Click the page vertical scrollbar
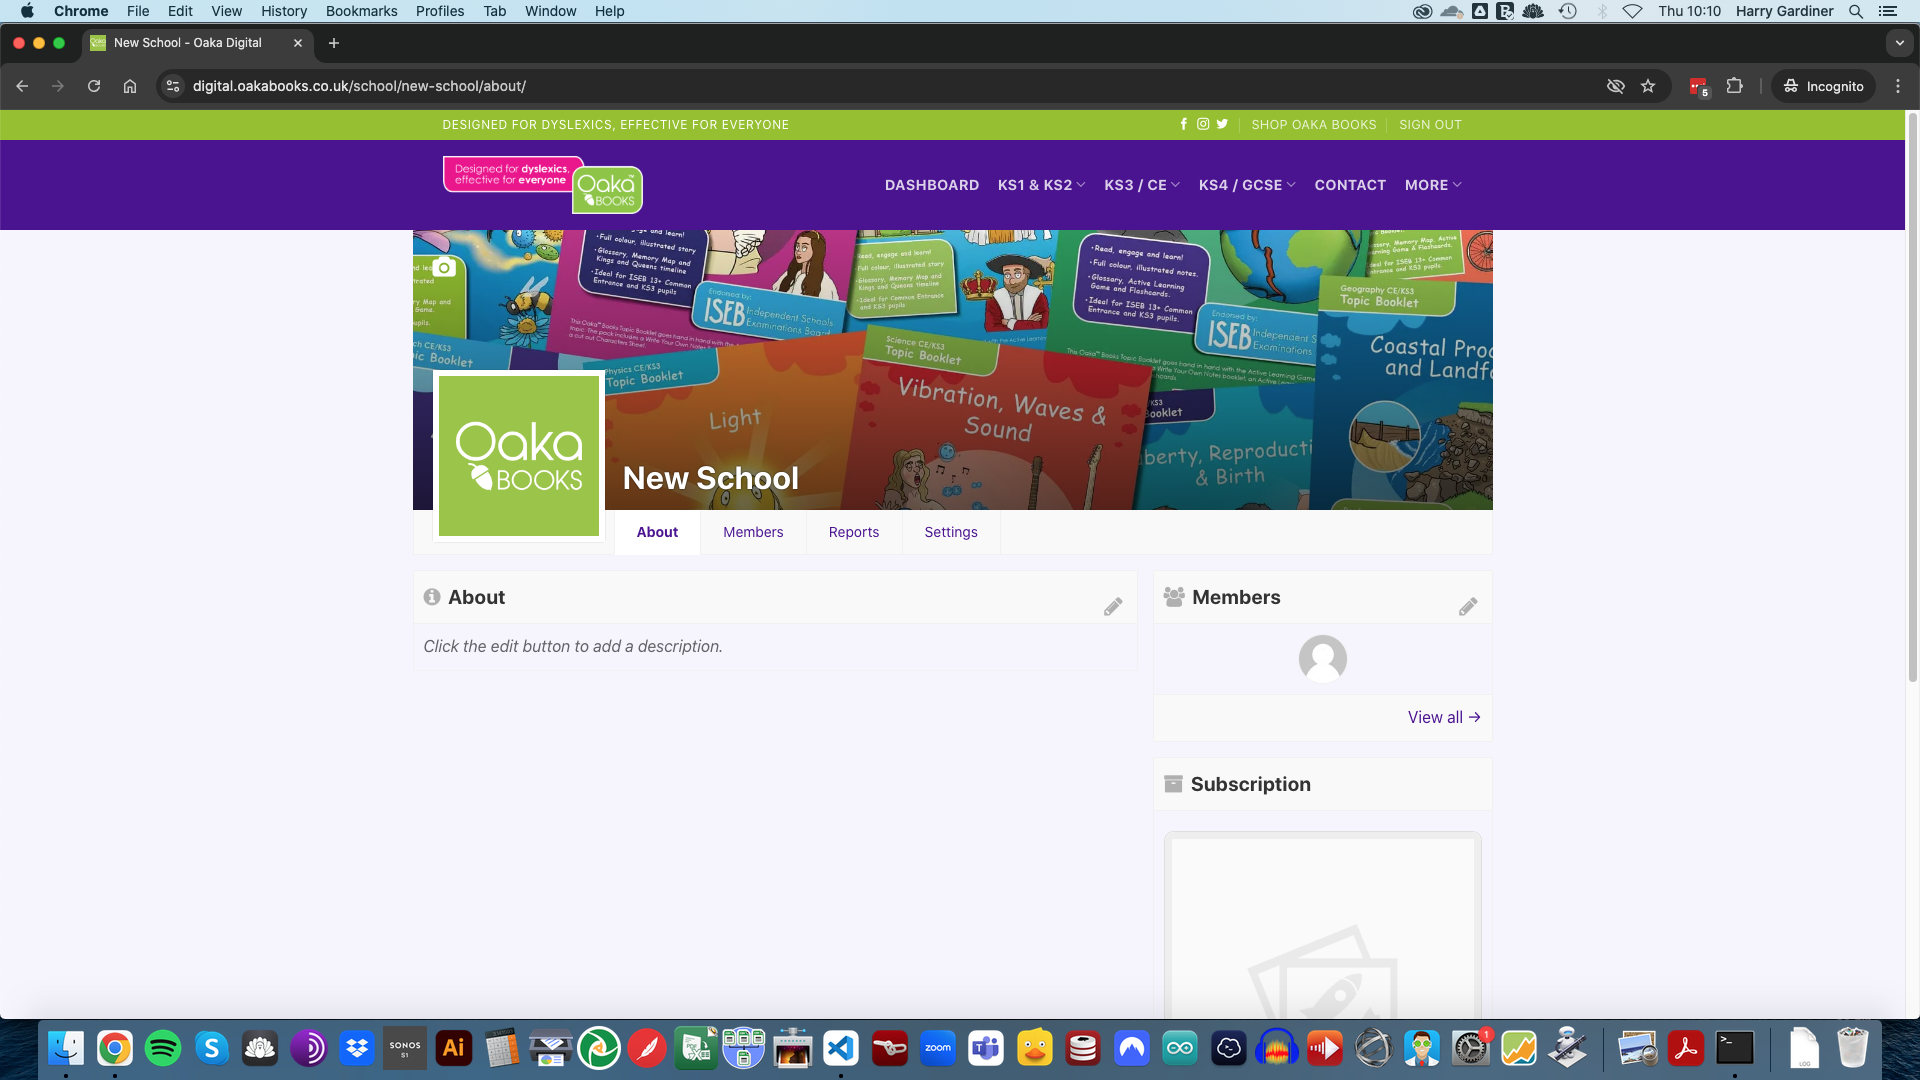This screenshot has height=1080, width=1920. [1912, 400]
